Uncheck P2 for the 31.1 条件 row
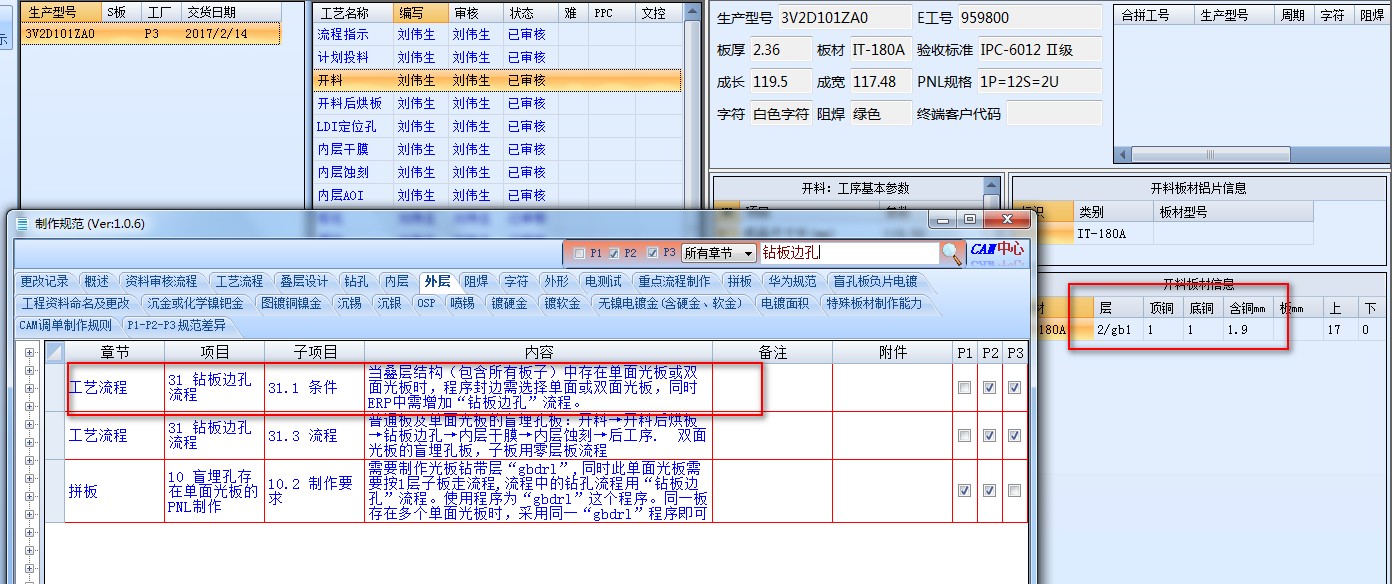This screenshot has height=584, width=1392. coord(989,388)
